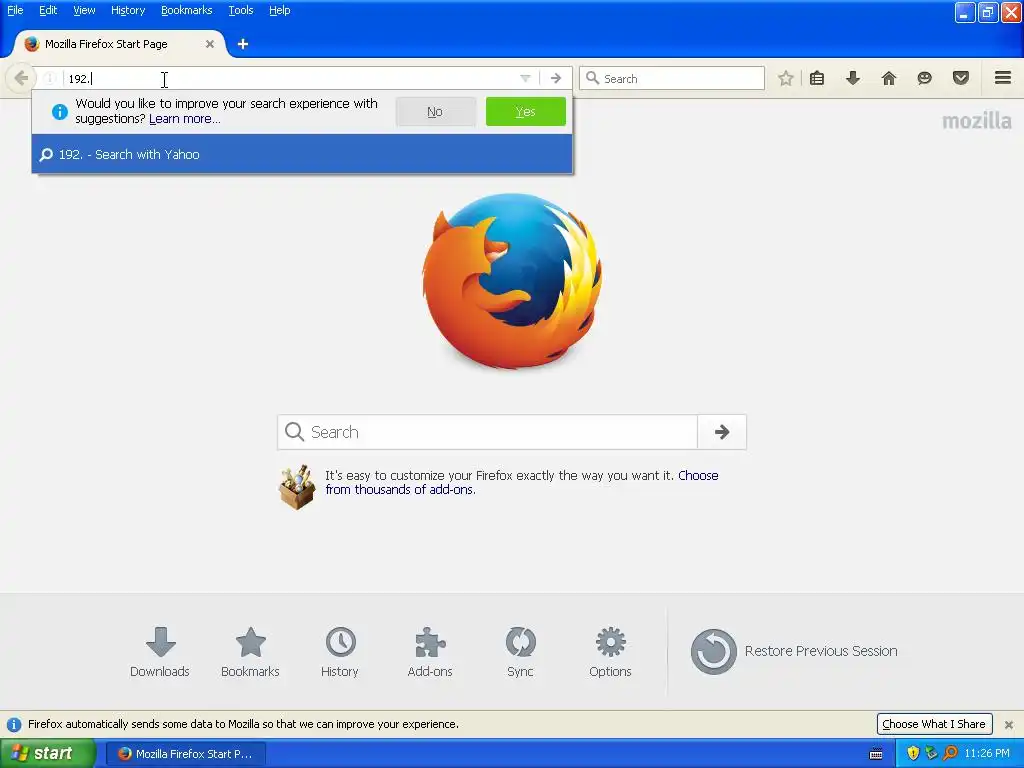
Task: Submit start page search with arrow button
Action: [x=722, y=432]
